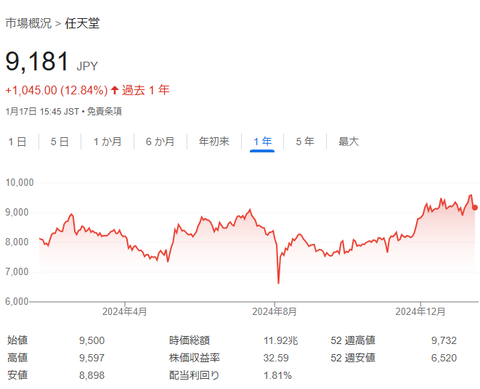Click the 安値 value 8,898

click(92, 375)
